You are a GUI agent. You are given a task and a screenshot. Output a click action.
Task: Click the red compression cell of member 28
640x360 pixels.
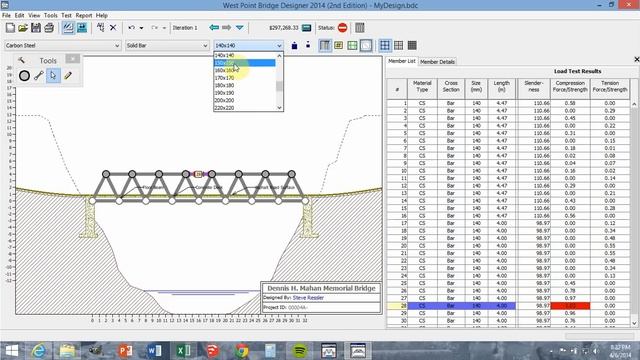tap(570, 306)
